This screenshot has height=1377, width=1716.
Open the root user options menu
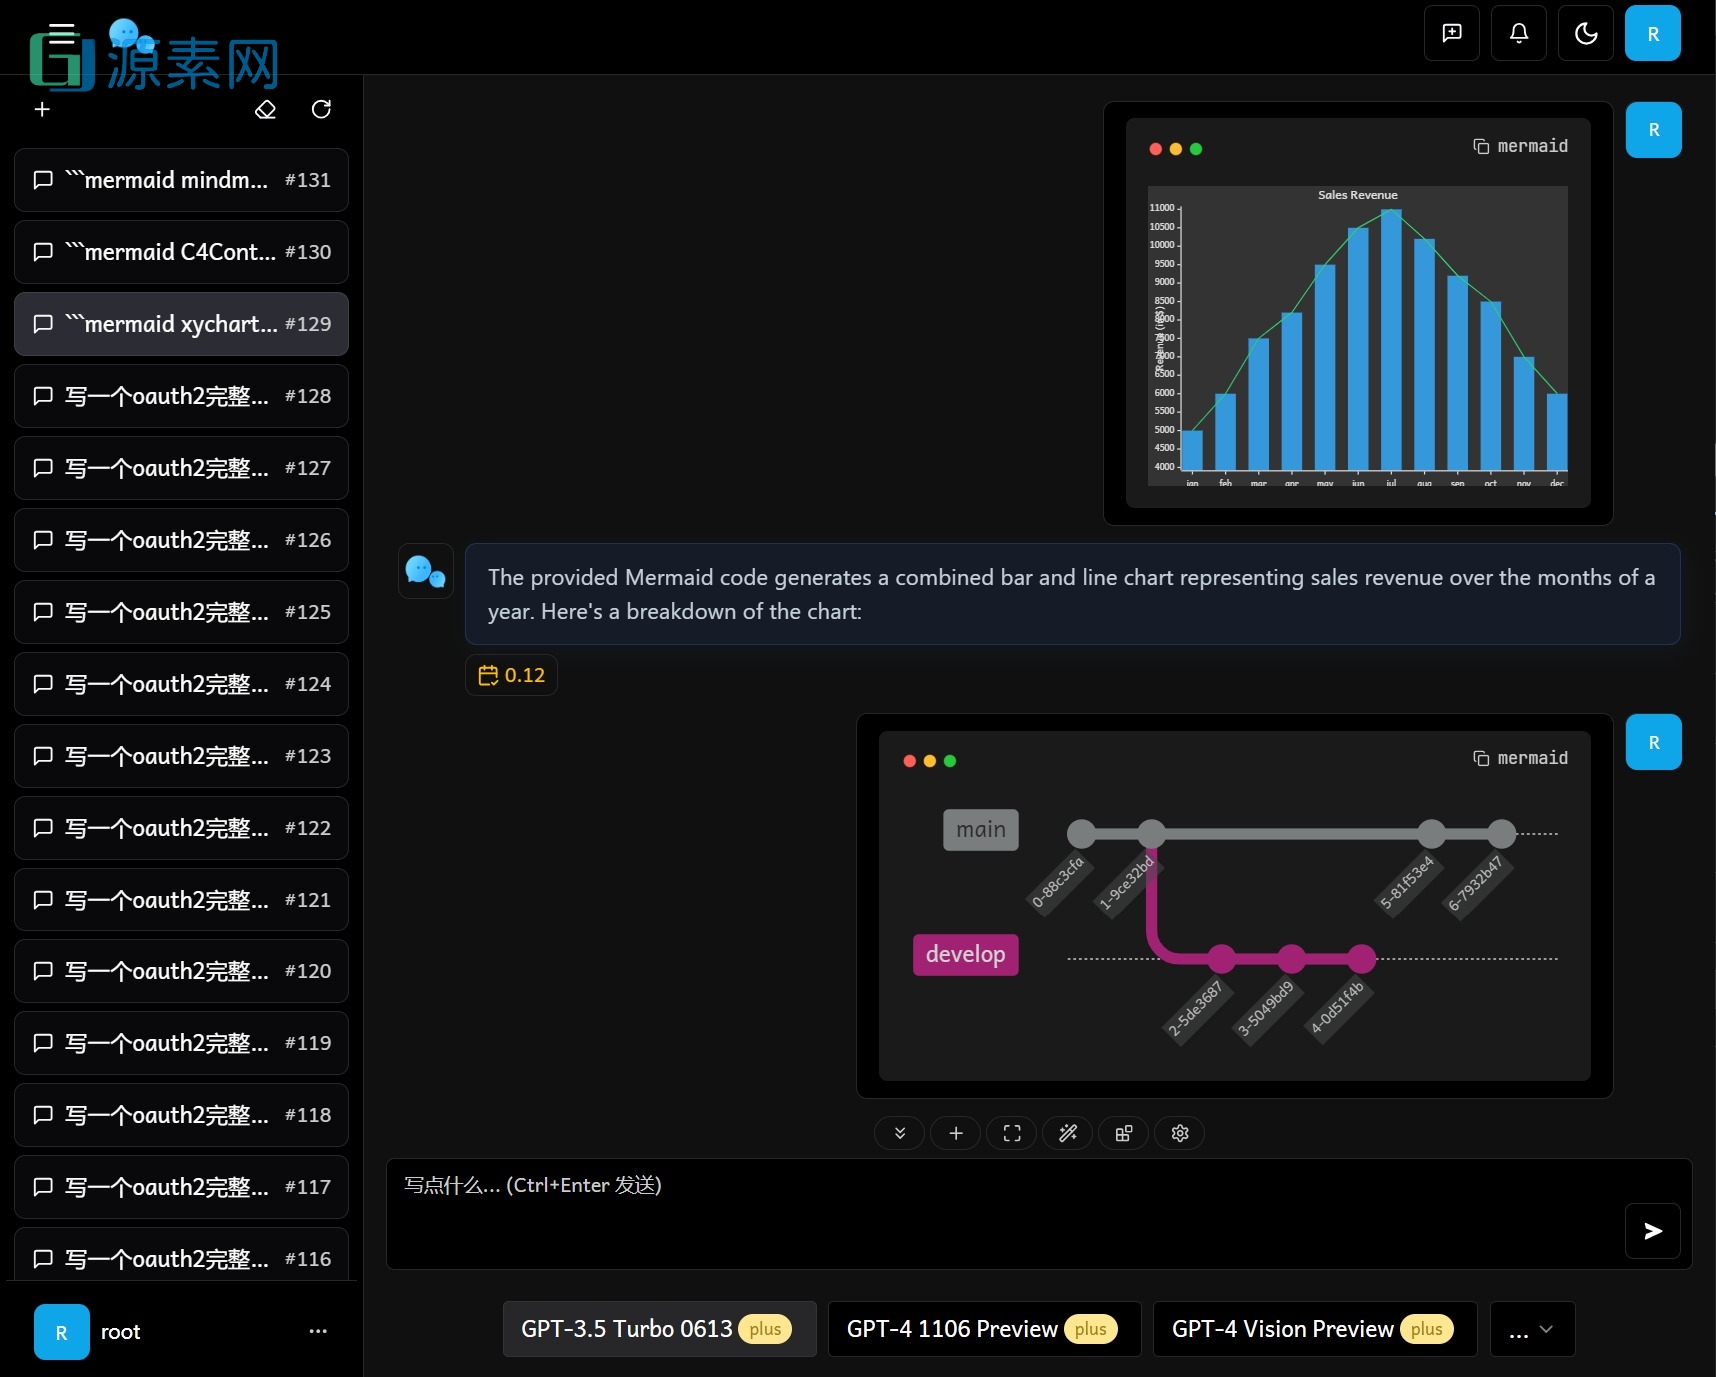[318, 1331]
